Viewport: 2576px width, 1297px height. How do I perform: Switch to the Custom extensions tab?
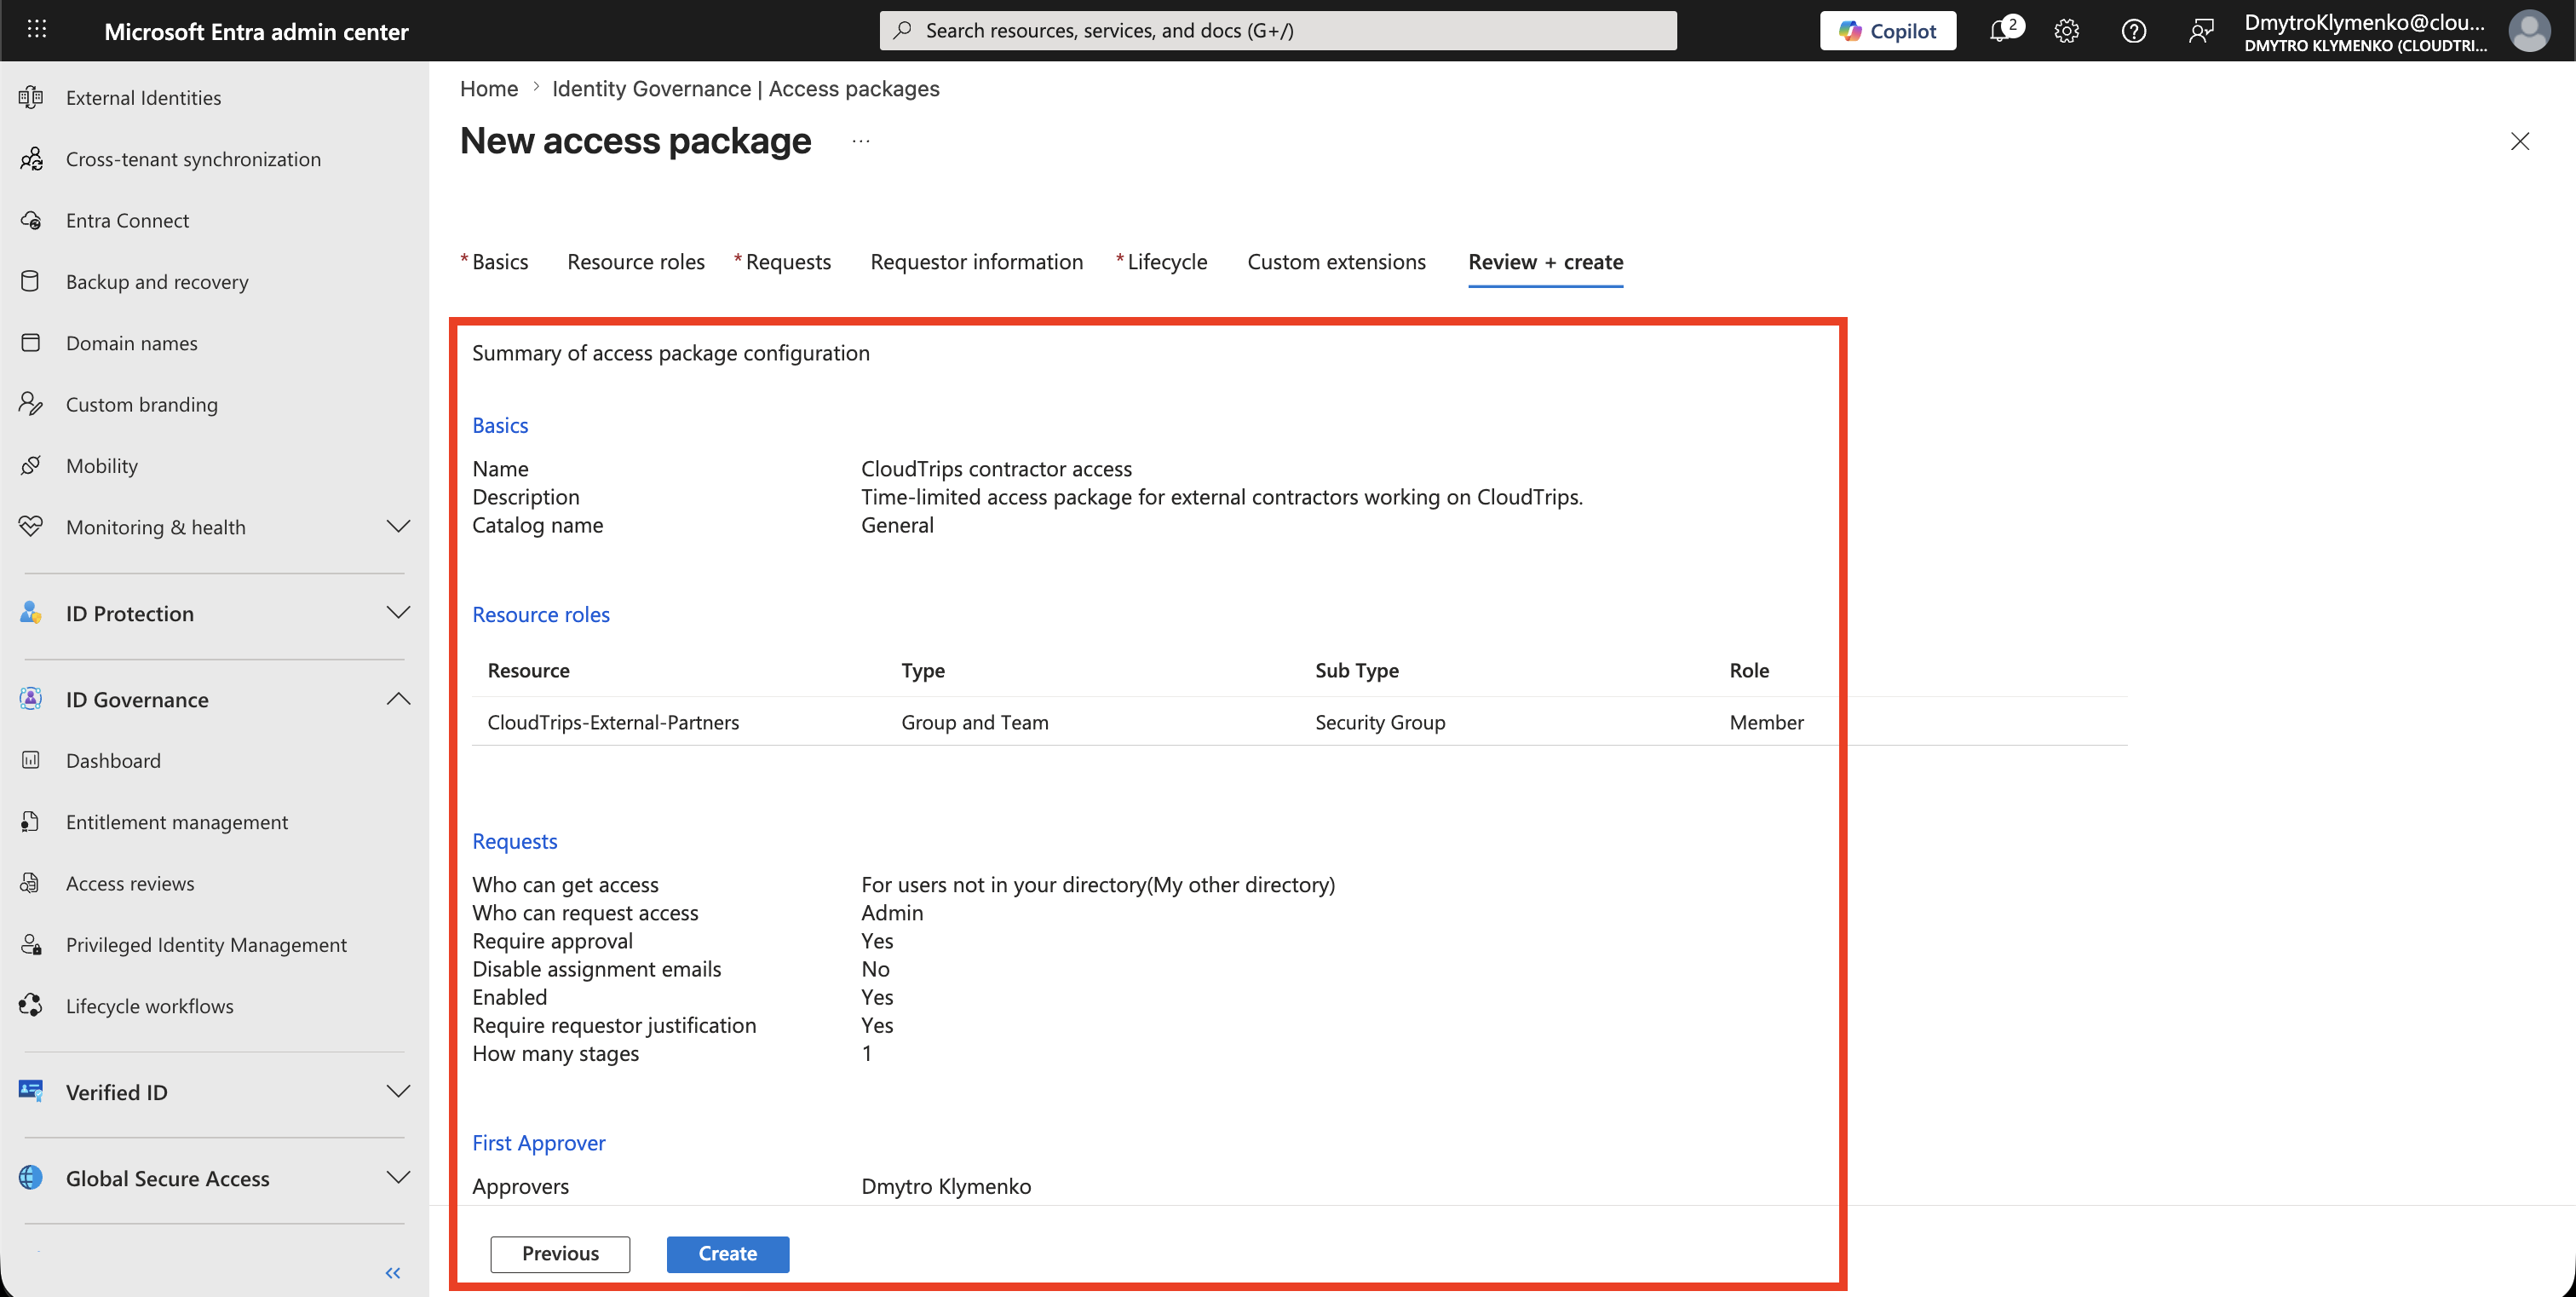pos(1336,262)
